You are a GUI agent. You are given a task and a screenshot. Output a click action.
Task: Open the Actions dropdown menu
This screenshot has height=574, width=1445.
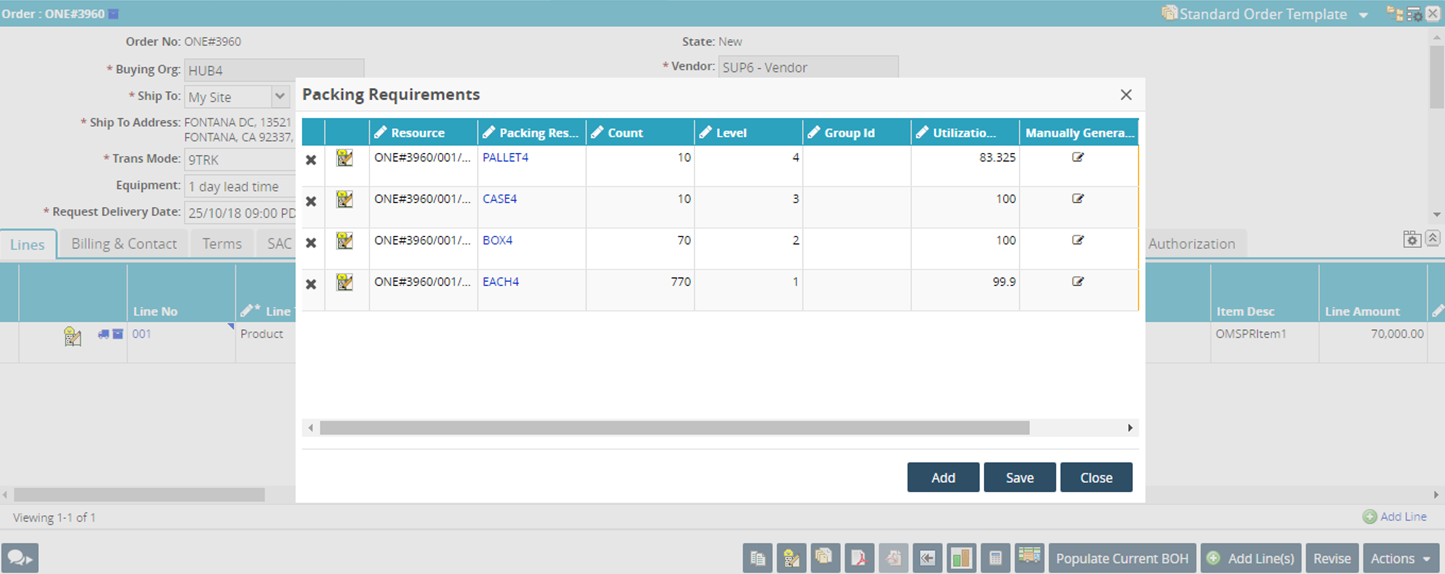[x=1401, y=558]
